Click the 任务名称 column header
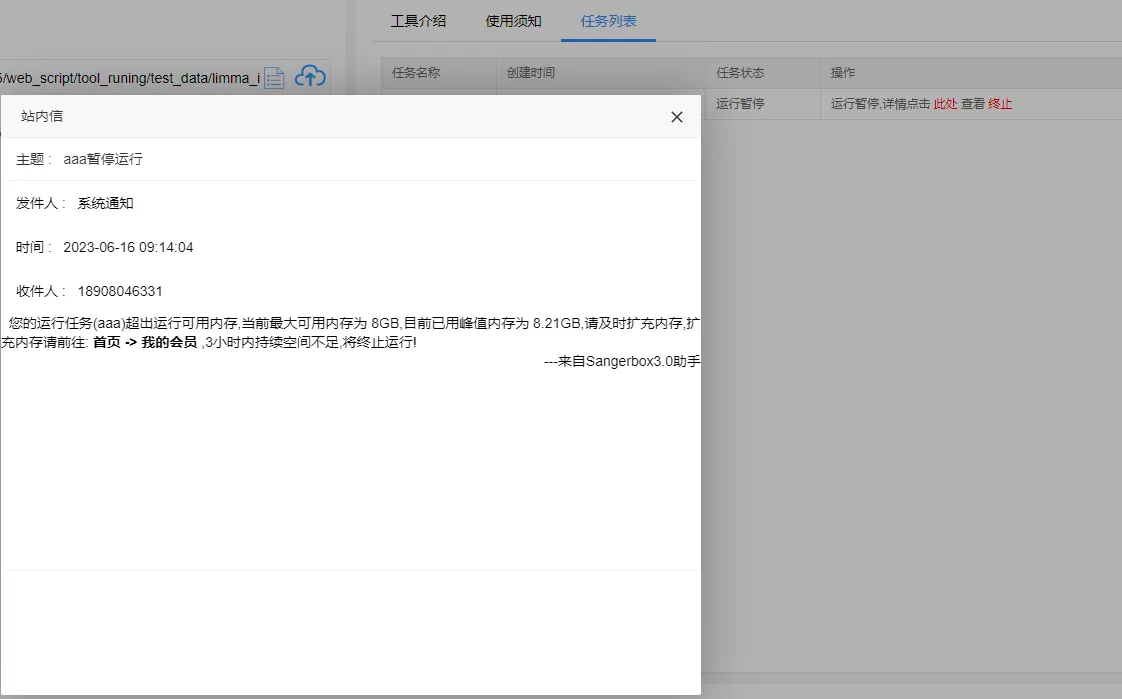 tap(416, 73)
